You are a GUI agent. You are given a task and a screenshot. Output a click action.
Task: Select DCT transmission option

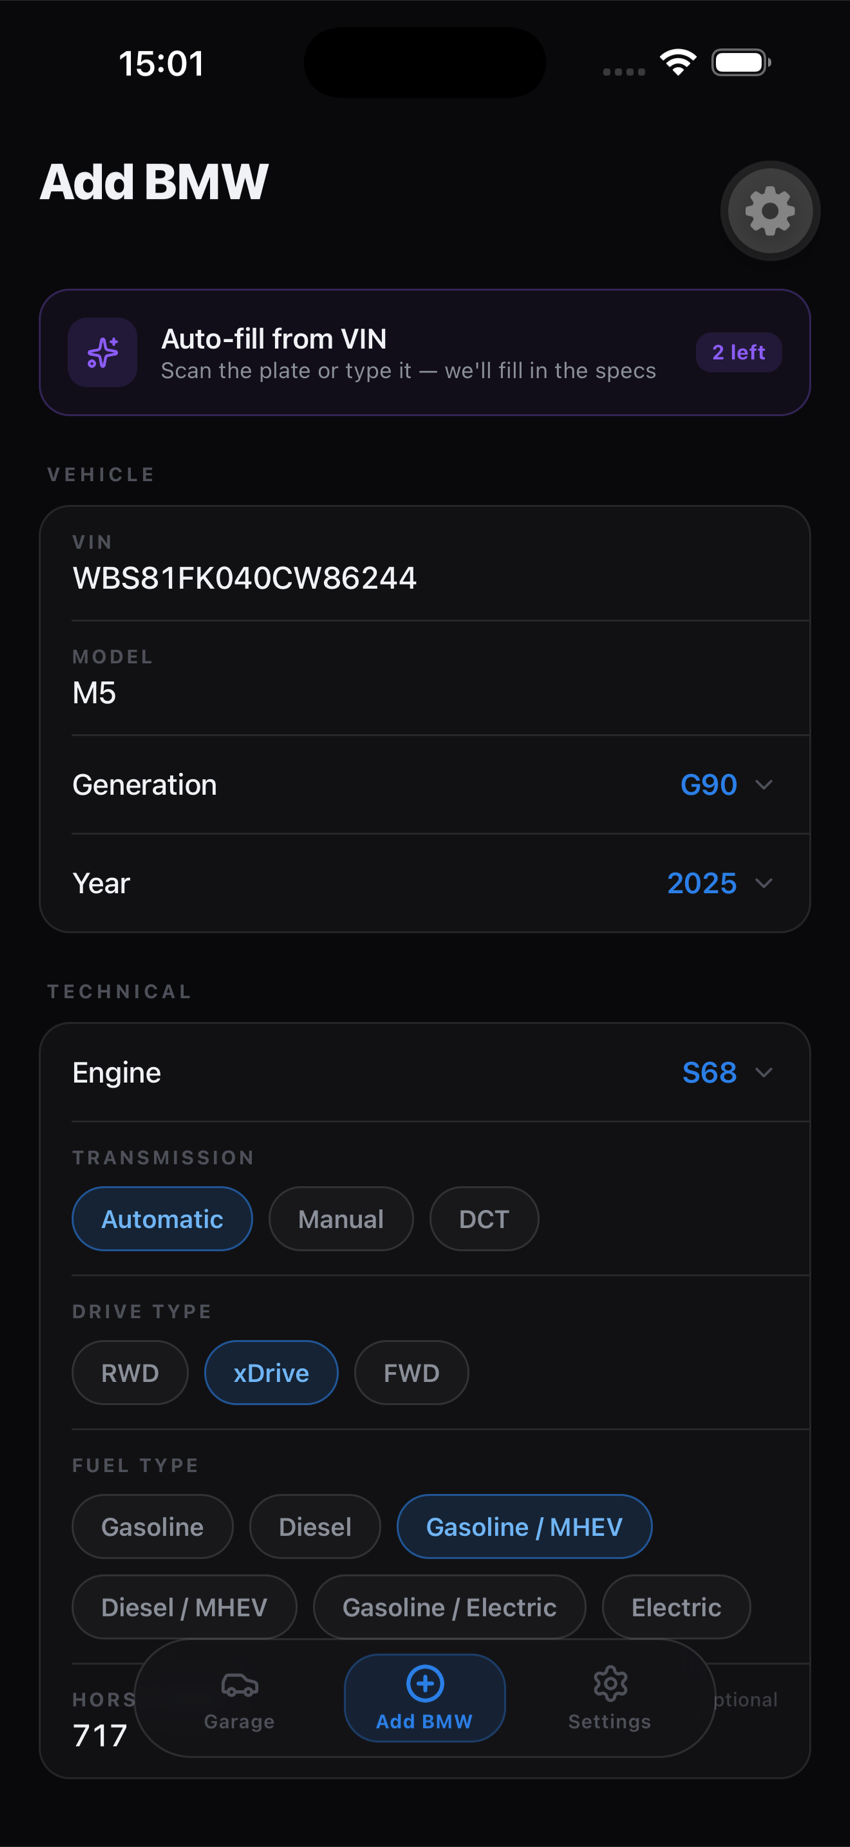(x=484, y=1219)
